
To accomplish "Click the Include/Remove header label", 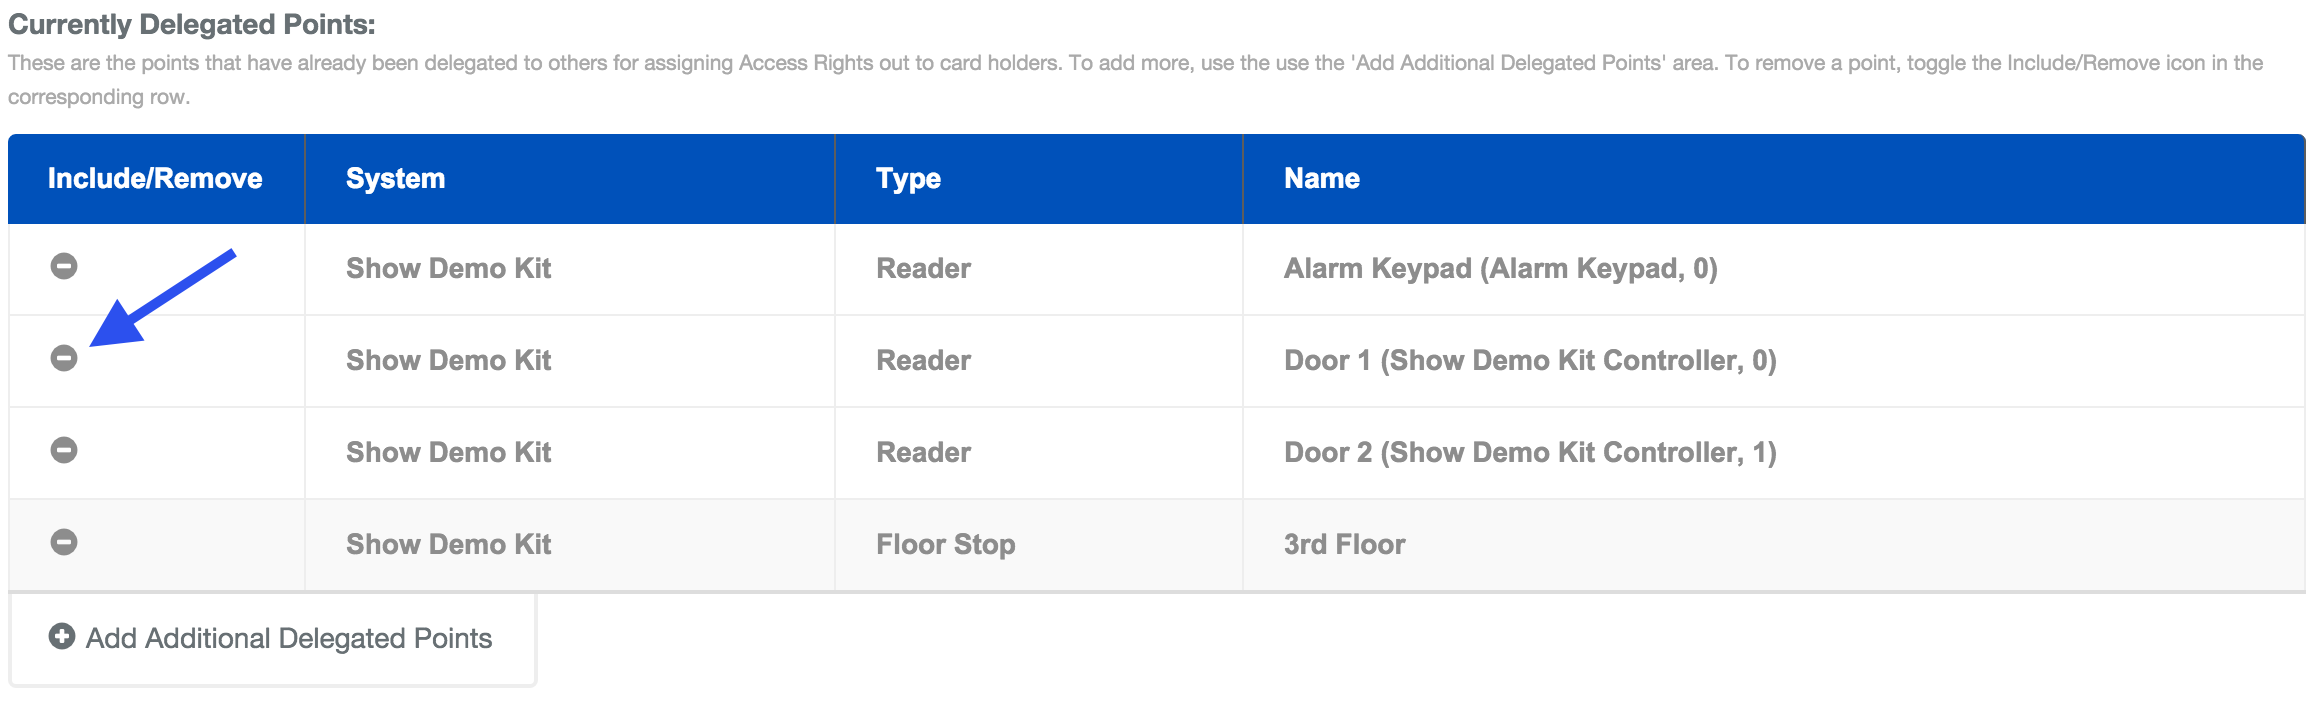I will pos(155,178).
